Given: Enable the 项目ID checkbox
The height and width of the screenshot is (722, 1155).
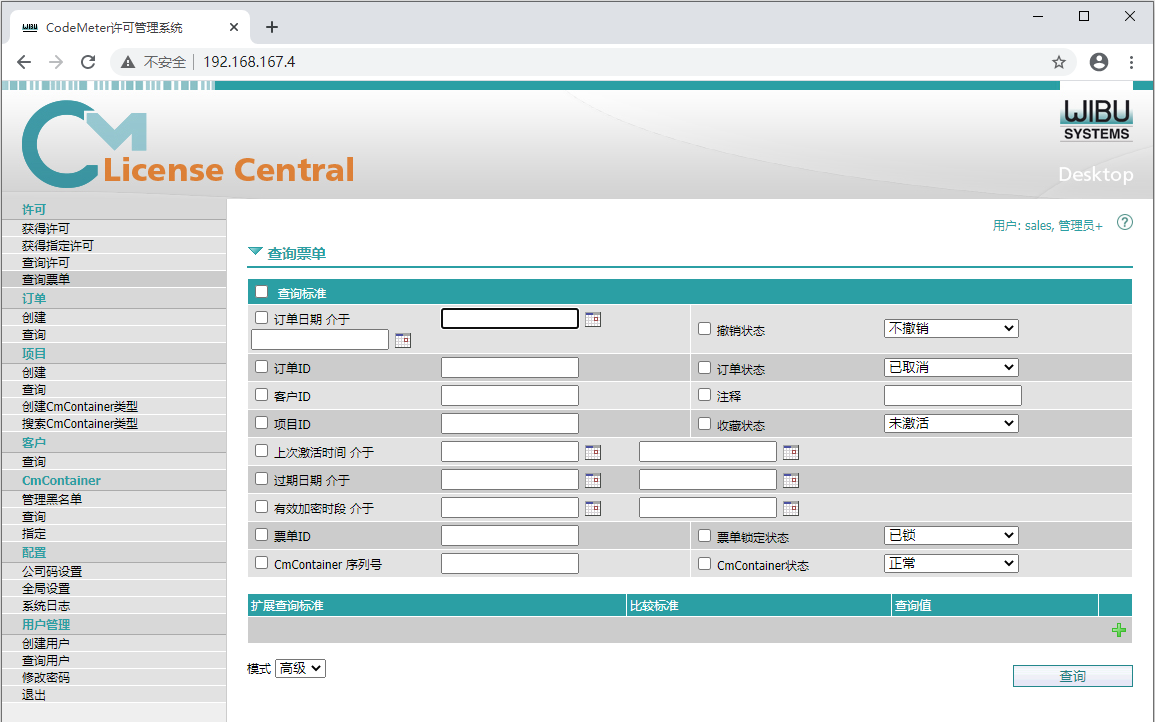Looking at the screenshot, I should point(261,422).
